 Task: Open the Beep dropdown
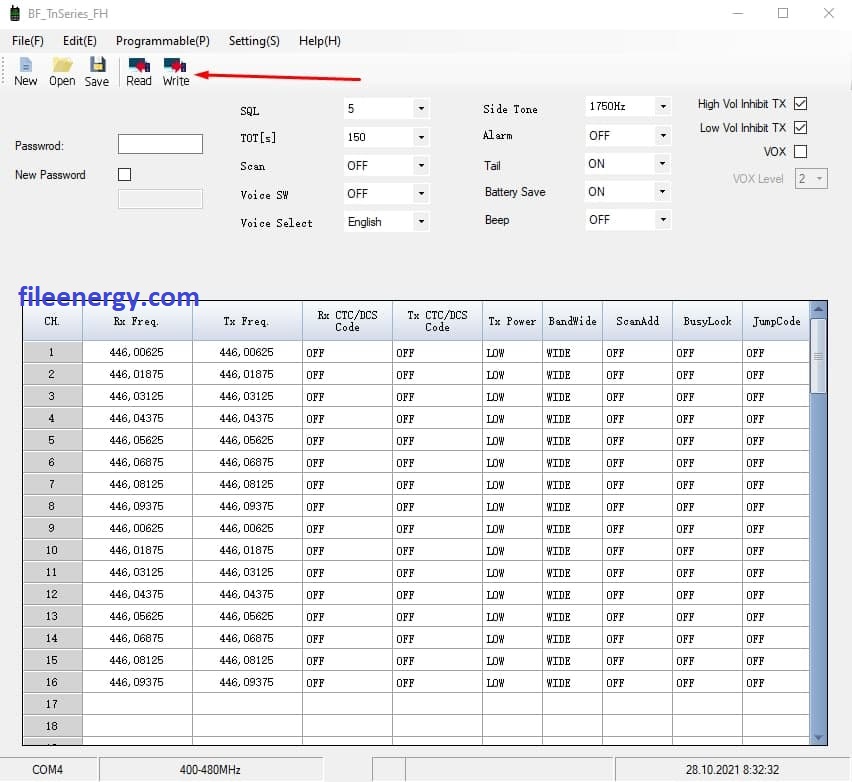(663, 220)
